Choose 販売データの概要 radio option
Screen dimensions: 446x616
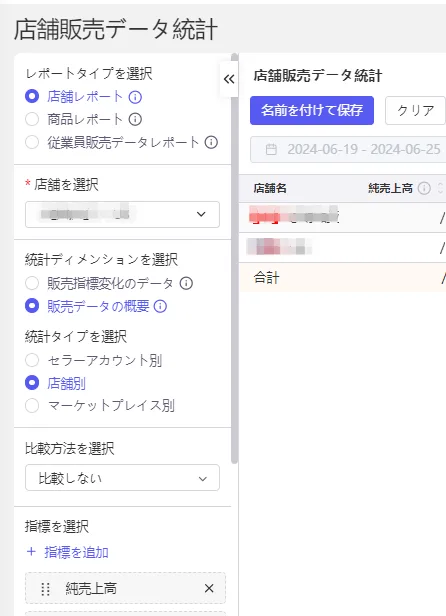32,306
